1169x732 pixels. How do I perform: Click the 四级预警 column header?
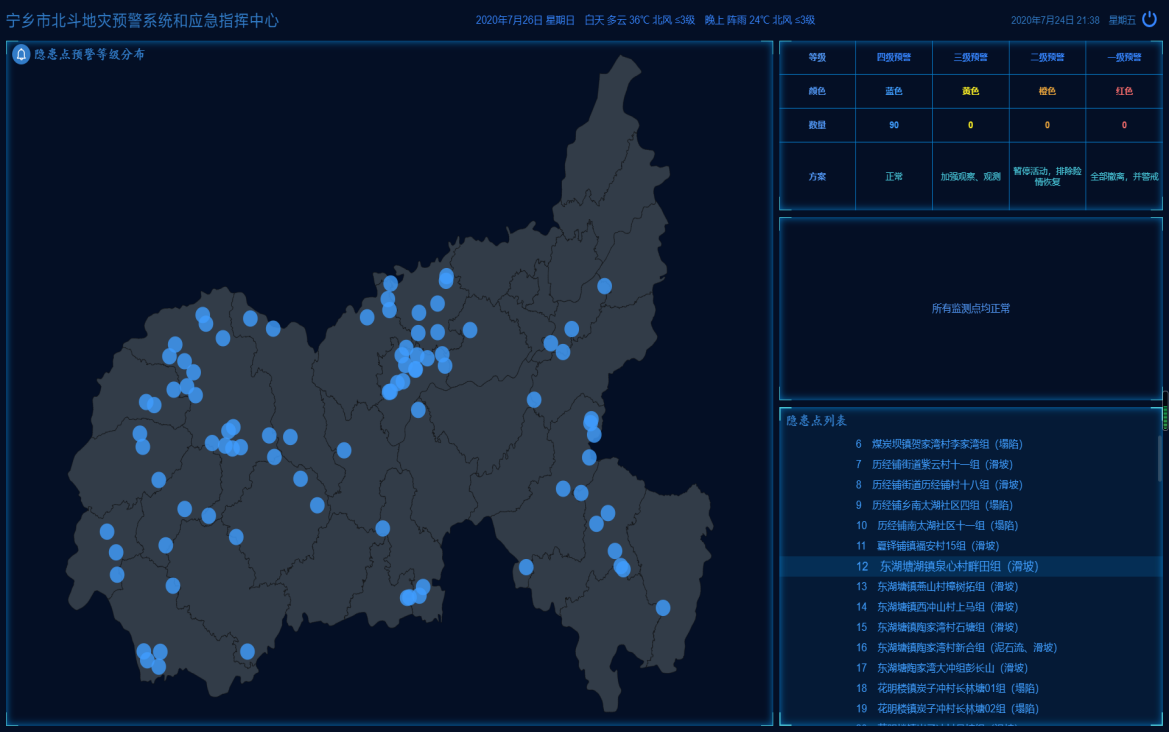coord(894,58)
